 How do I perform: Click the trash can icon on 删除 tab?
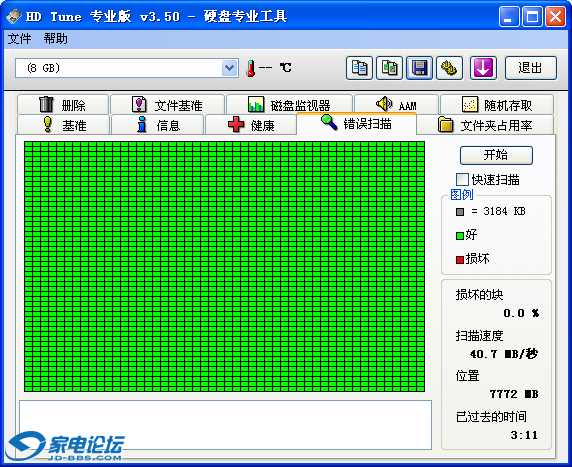46,104
